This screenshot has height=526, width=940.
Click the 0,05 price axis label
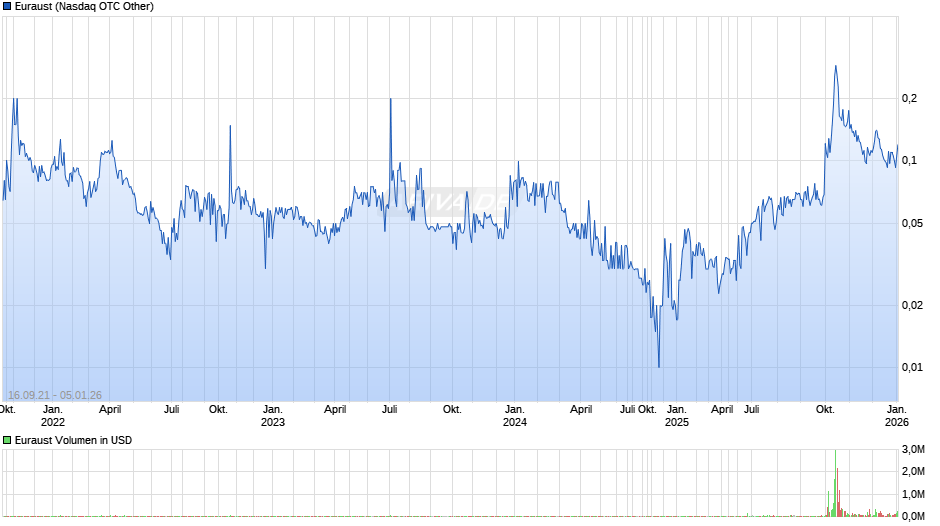click(912, 224)
